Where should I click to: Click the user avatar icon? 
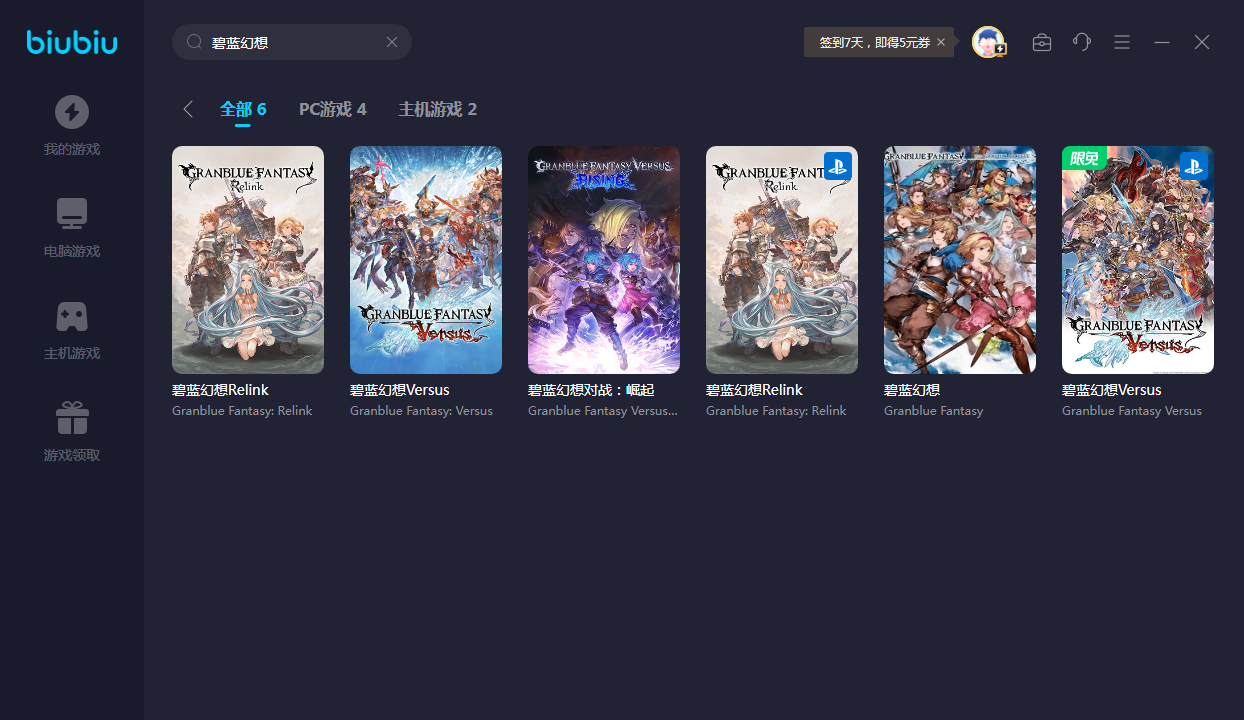click(x=988, y=42)
